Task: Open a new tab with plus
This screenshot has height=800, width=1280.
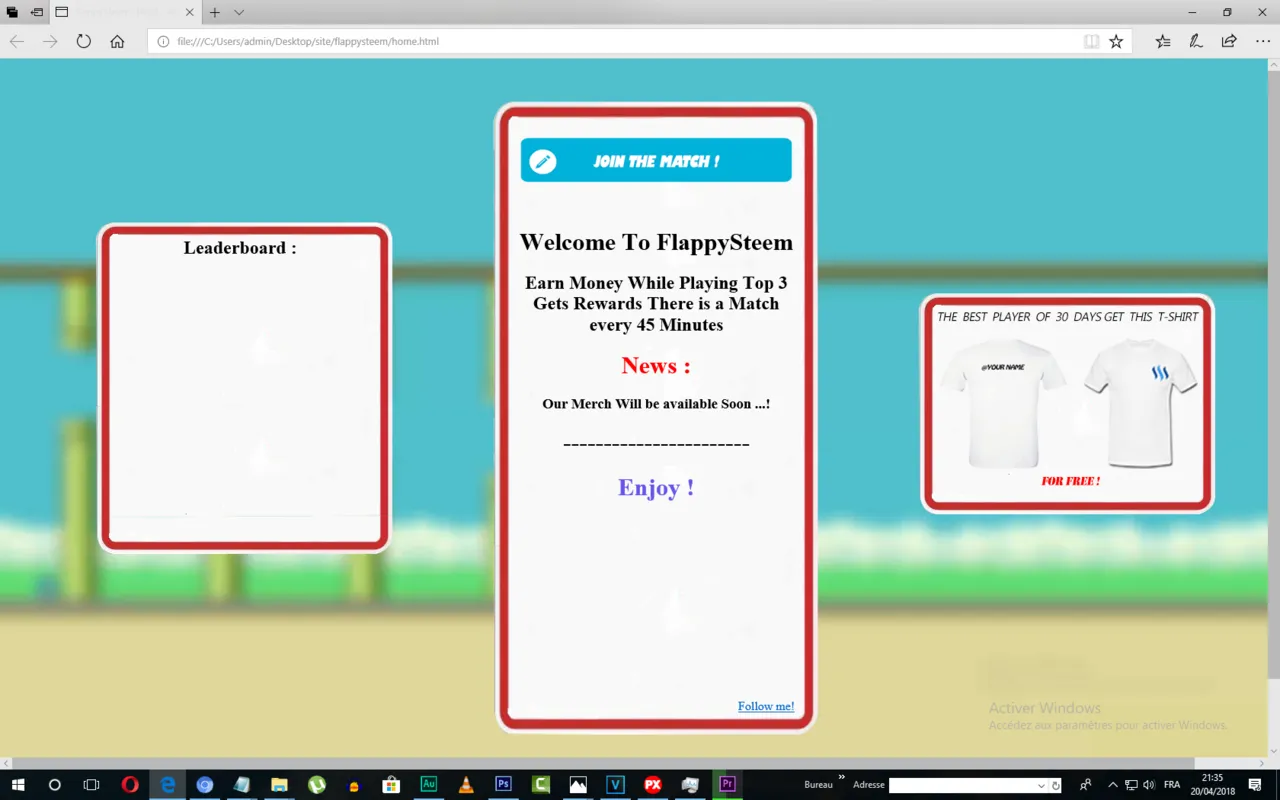Action: pos(214,13)
